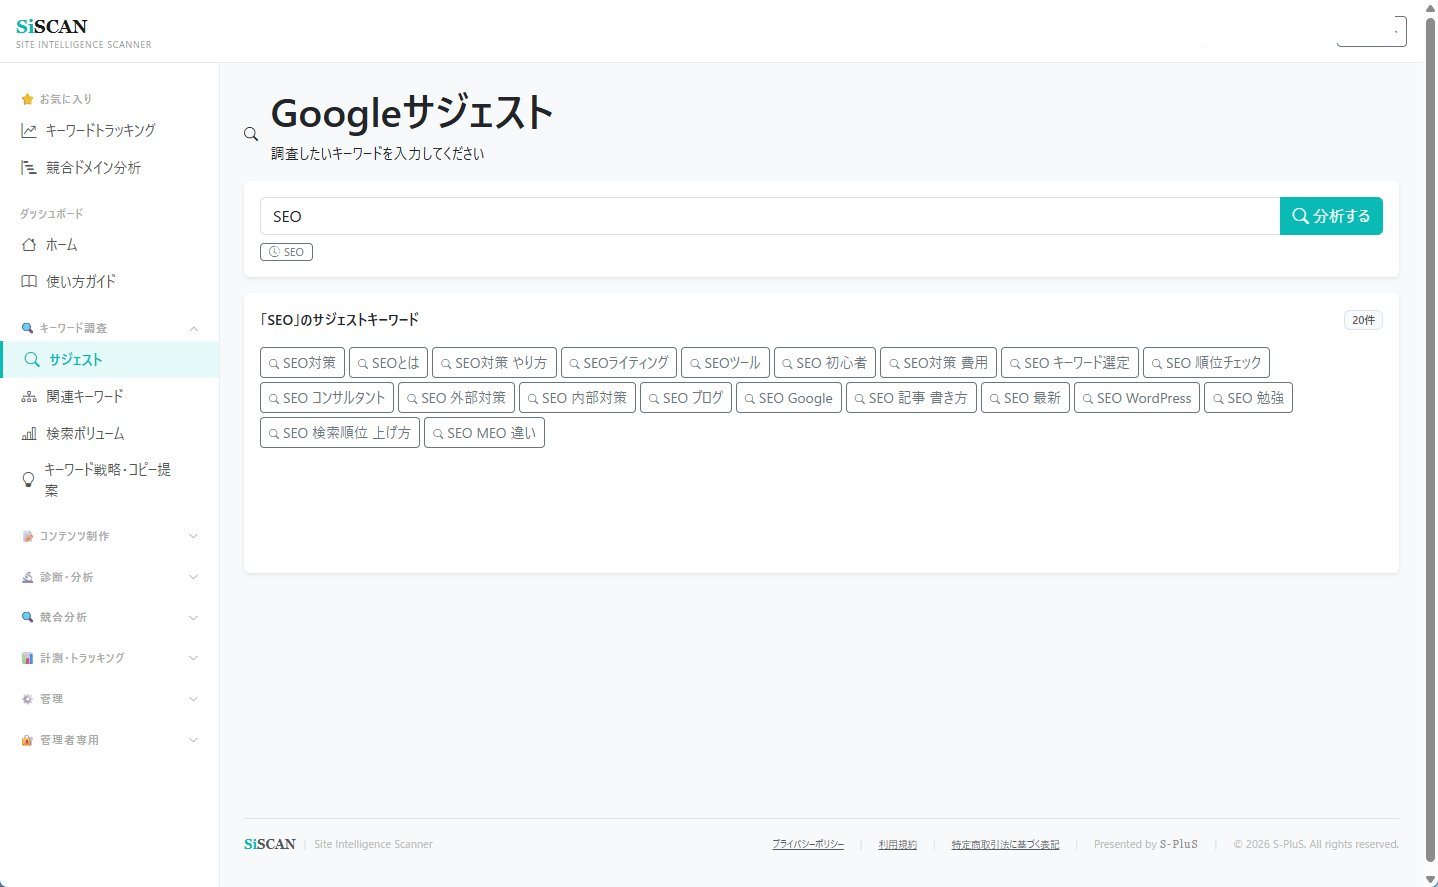Click the SEO 内部対策 suggestion

click(577, 398)
